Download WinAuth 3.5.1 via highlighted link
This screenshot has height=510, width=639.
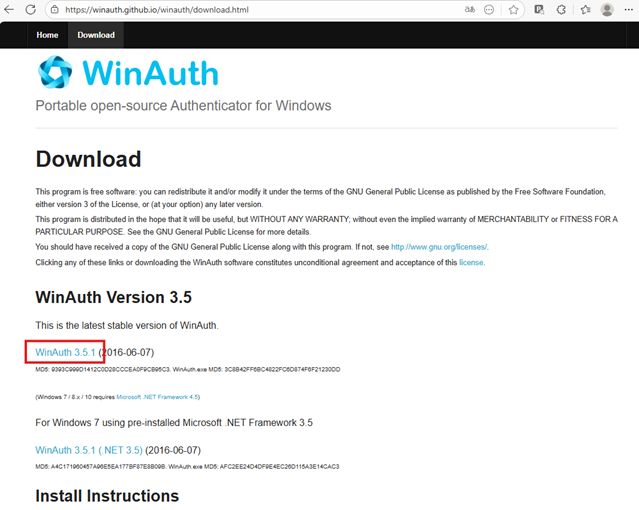[x=65, y=352]
